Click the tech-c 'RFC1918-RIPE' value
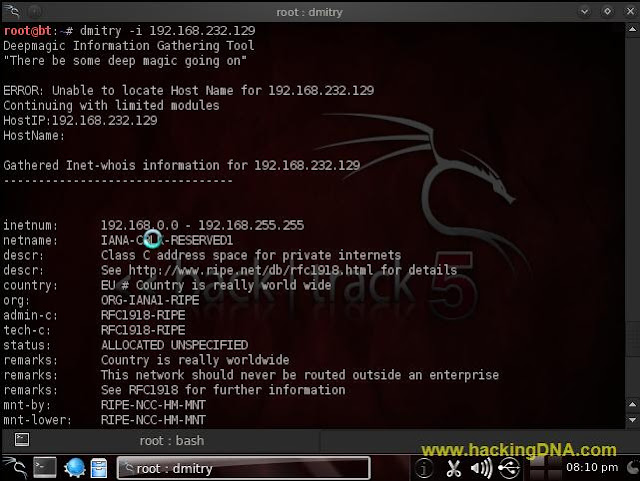Image resolution: width=640 pixels, height=481 pixels. [x=143, y=330]
